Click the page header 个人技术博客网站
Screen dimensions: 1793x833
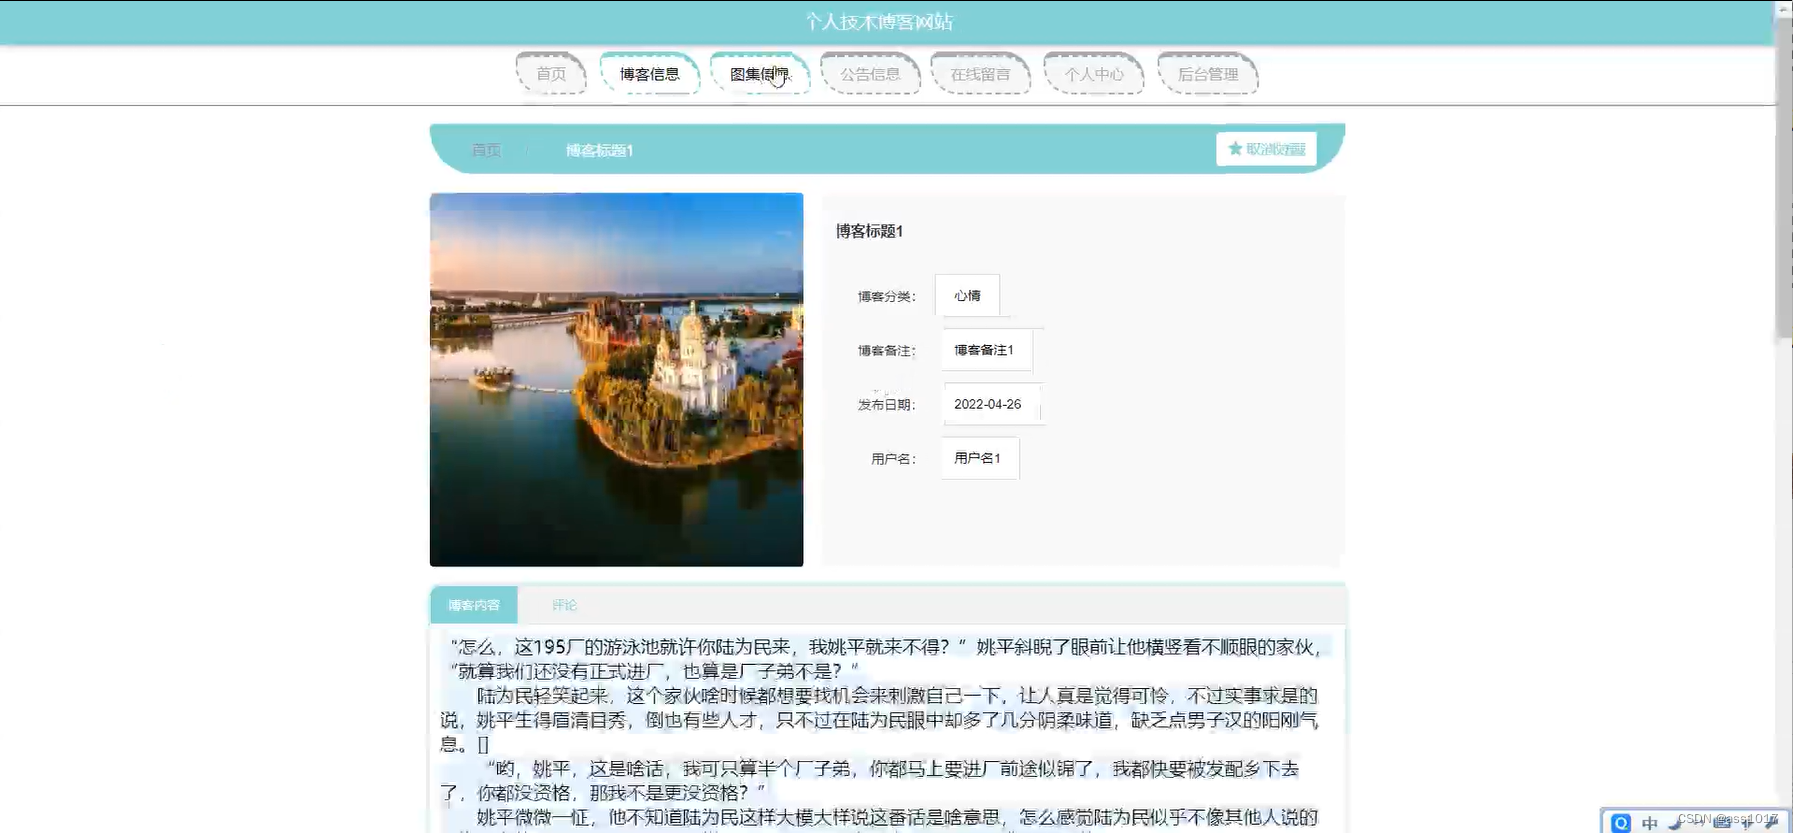point(879,22)
